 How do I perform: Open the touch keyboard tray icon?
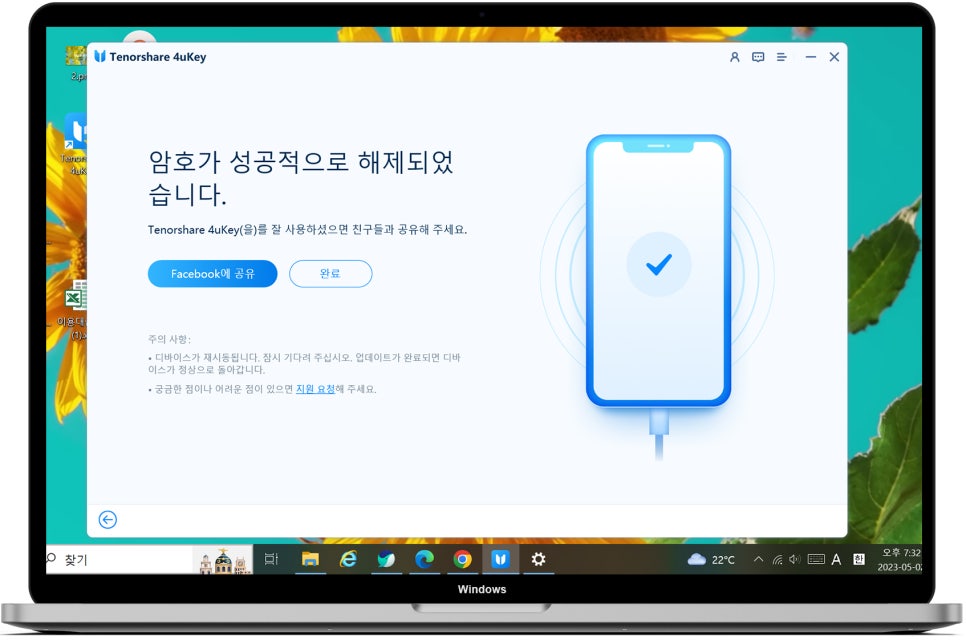(816, 559)
